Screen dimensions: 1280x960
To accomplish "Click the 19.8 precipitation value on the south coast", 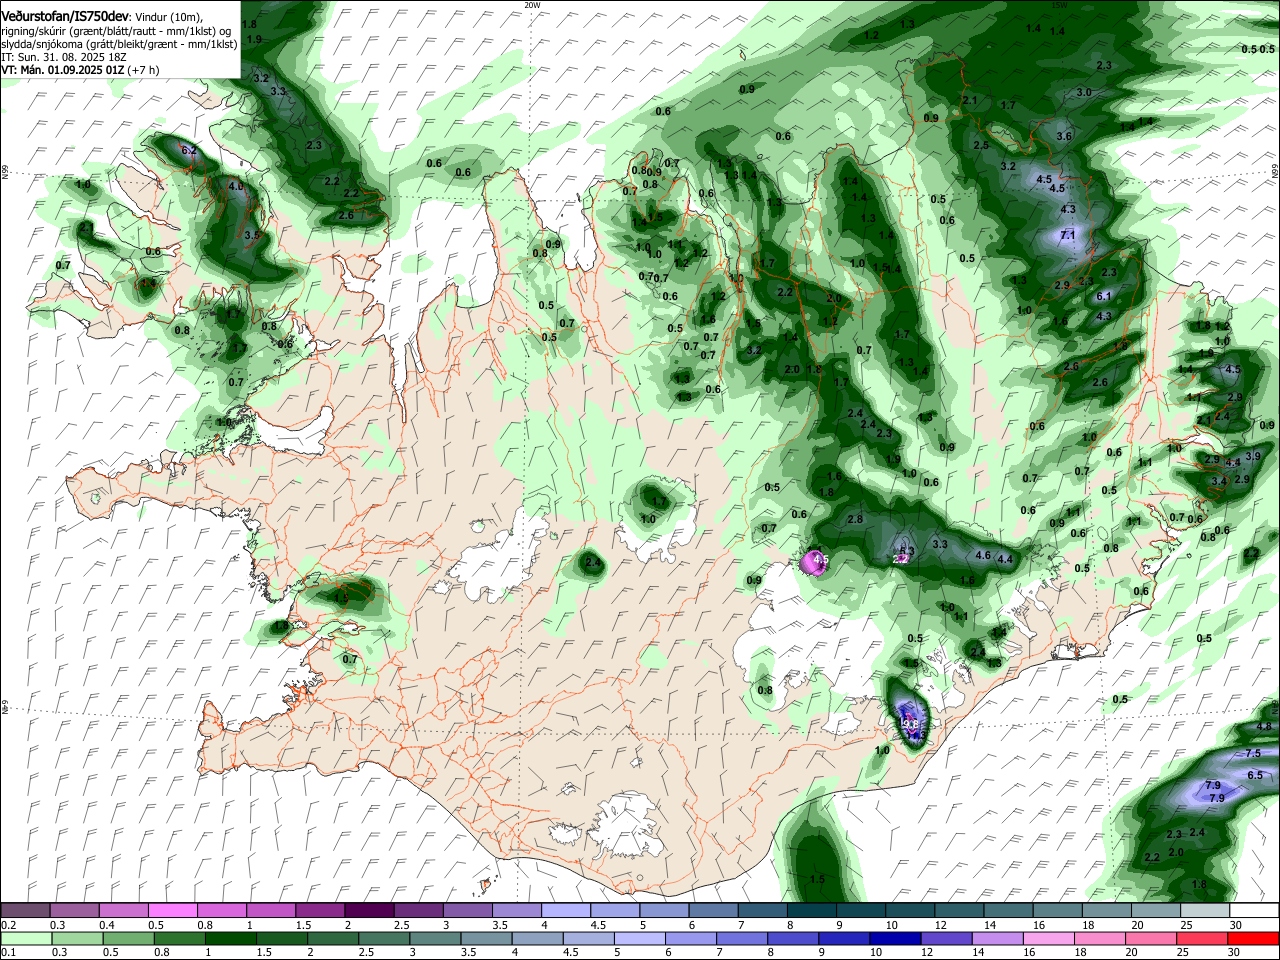I will (x=909, y=724).
